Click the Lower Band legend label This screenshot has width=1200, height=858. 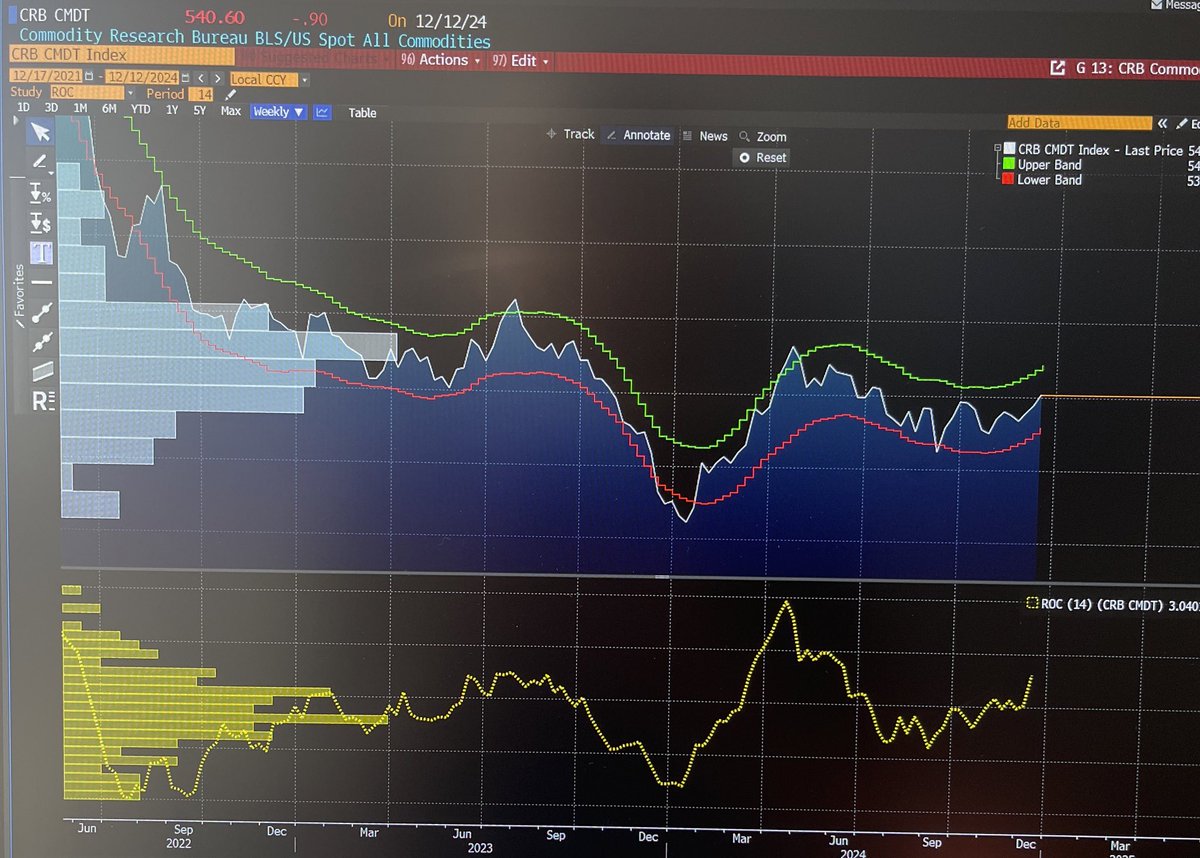[x=1049, y=179]
